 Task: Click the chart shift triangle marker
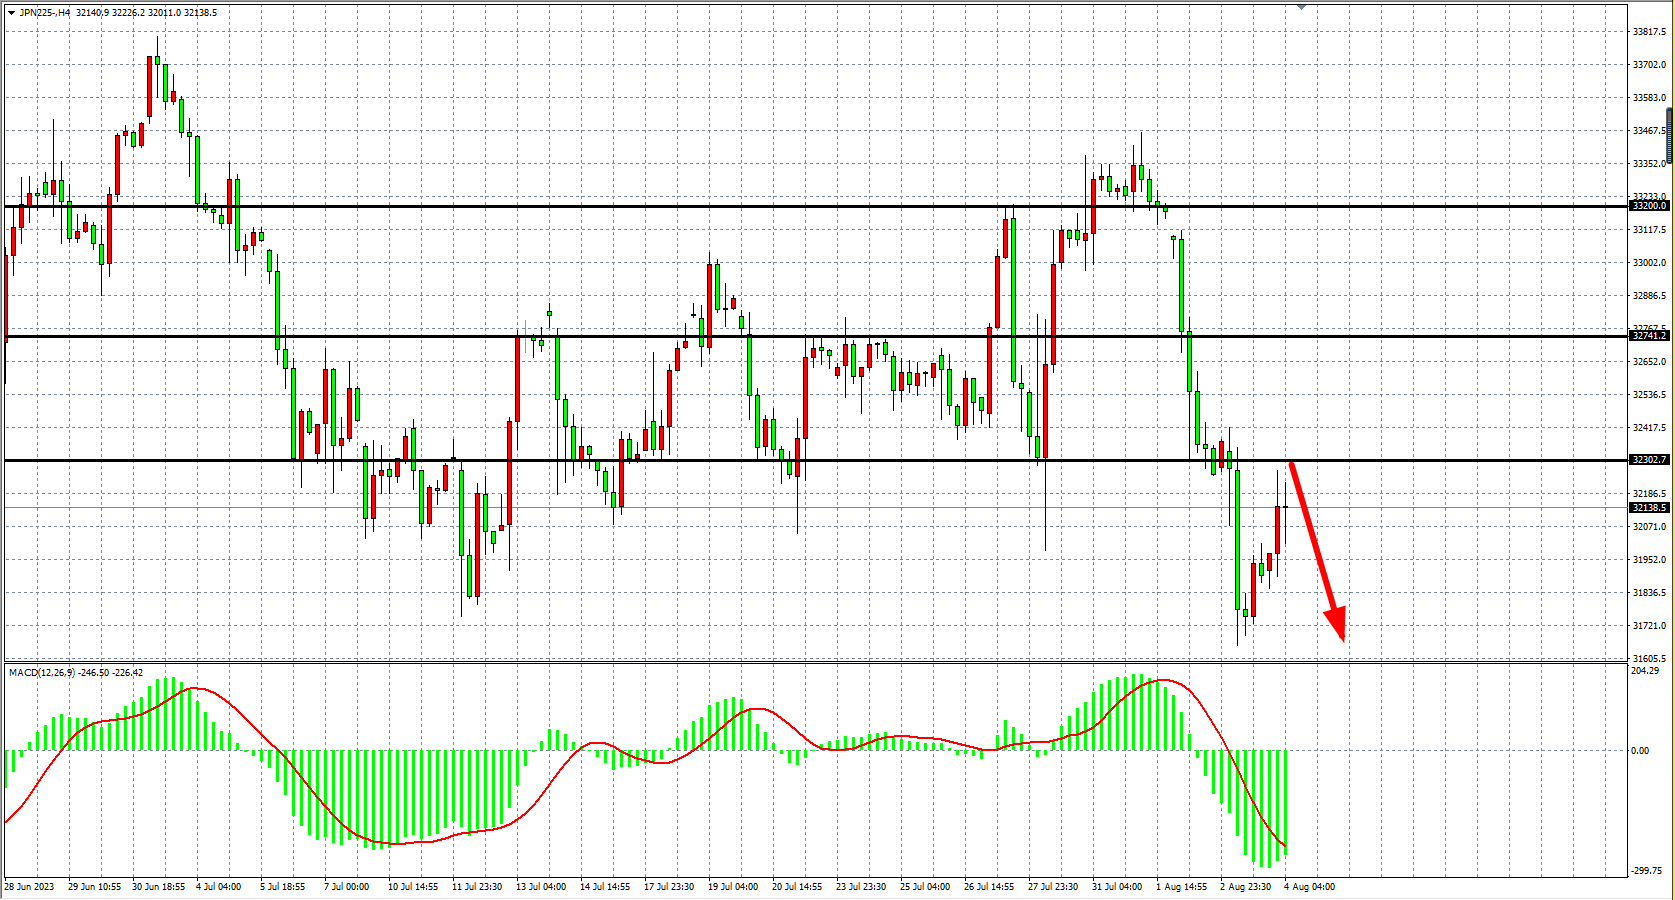[1301, 6]
